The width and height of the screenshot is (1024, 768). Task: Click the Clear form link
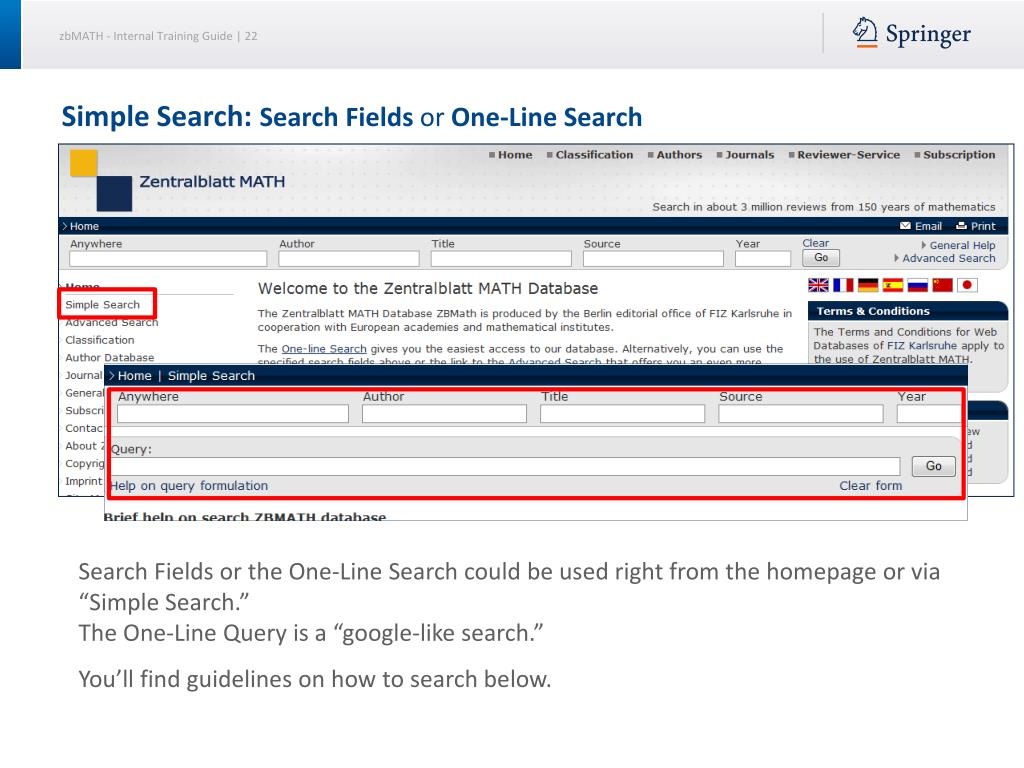coord(871,486)
